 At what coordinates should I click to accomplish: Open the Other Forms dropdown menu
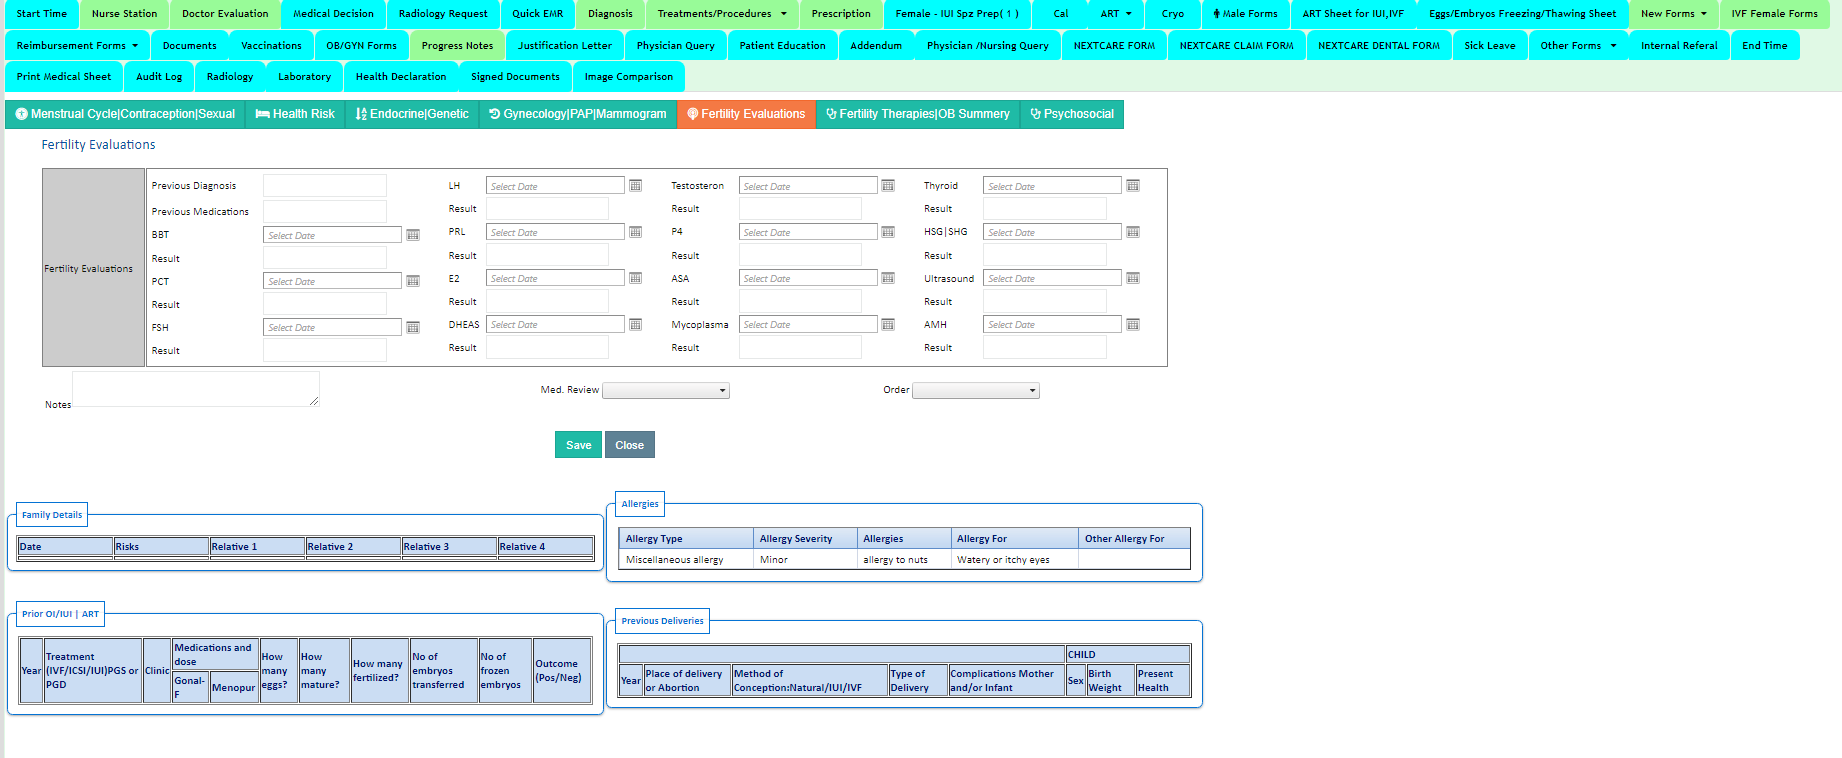1578,45
